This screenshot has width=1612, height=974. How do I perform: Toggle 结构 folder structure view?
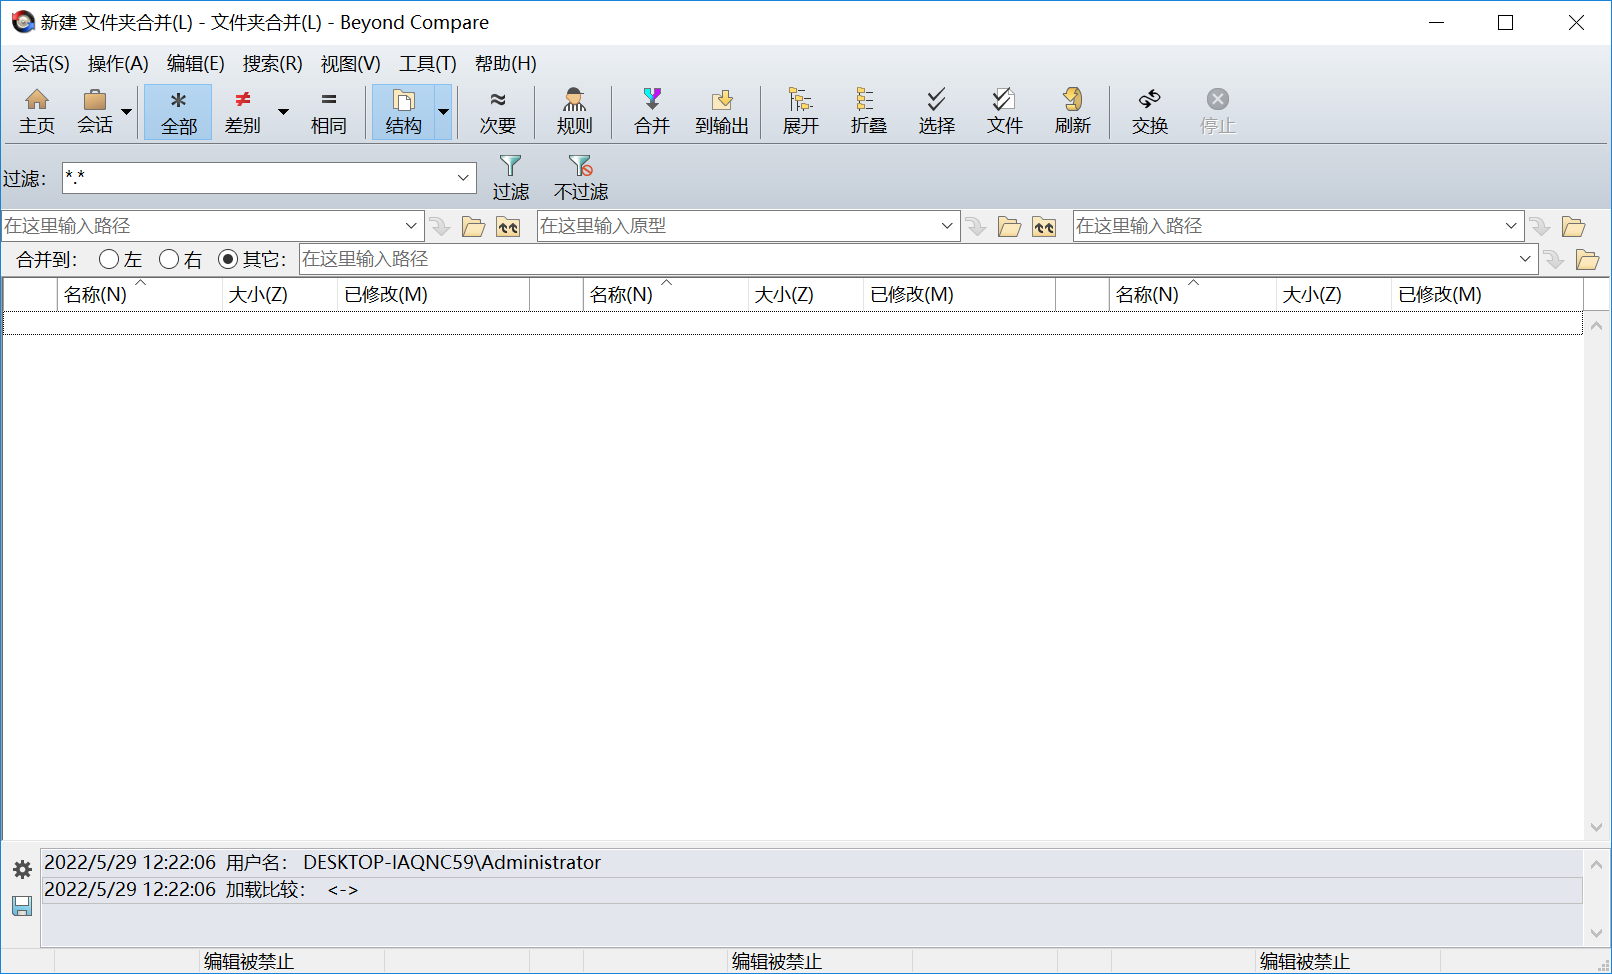click(x=403, y=111)
